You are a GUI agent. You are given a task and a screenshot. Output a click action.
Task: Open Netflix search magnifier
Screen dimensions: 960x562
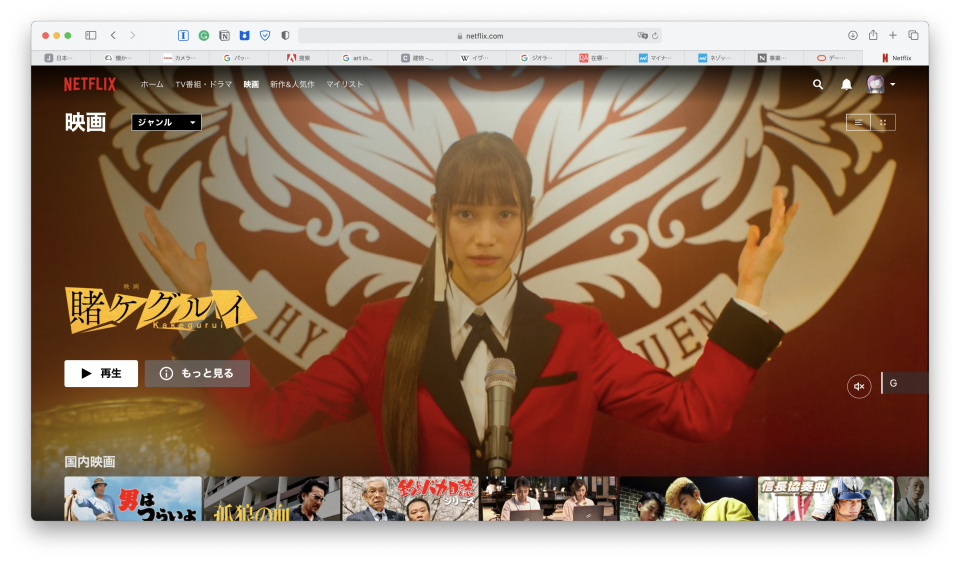coord(817,84)
